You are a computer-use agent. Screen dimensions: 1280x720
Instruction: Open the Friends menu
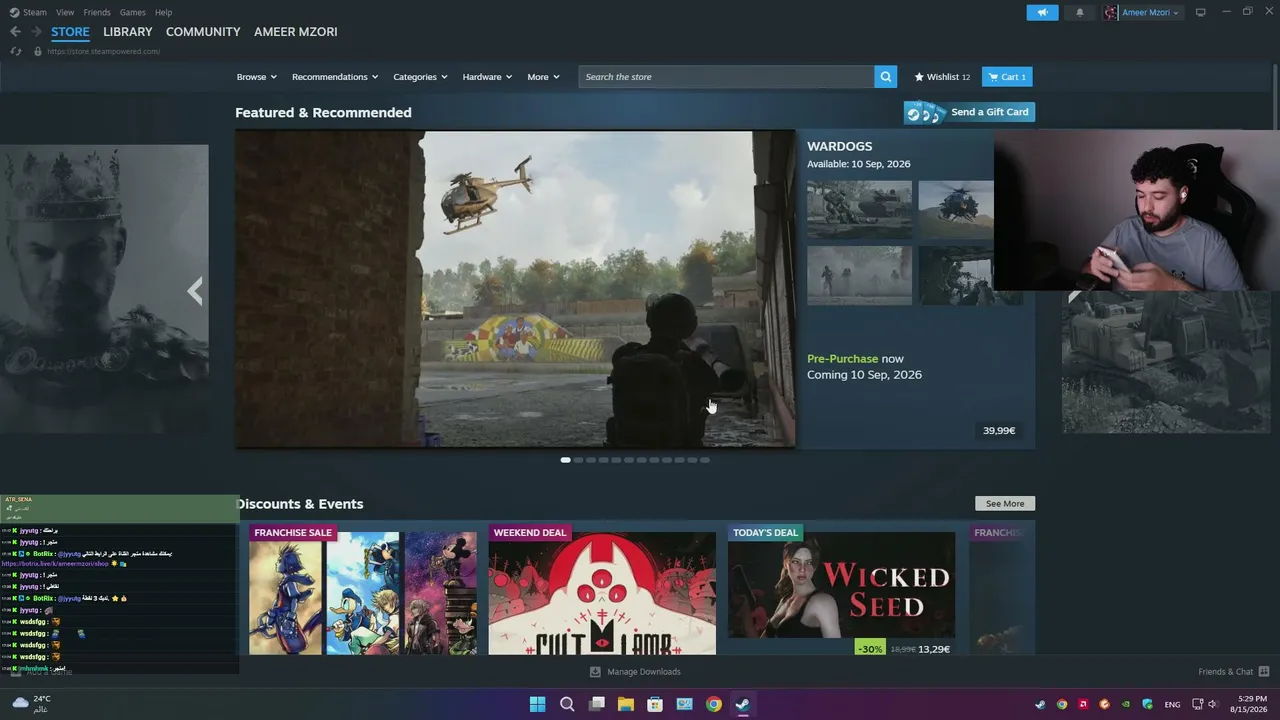pyautogui.click(x=97, y=12)
